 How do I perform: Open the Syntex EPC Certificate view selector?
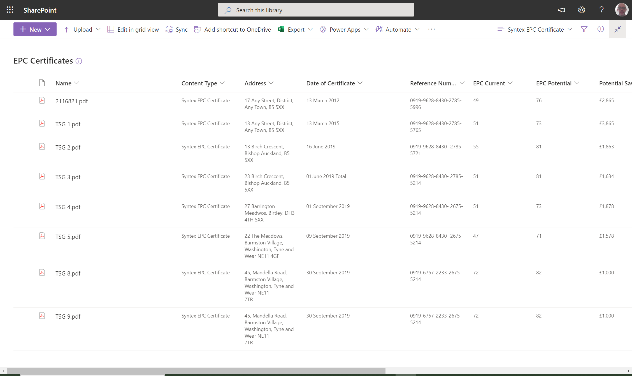(x=534, y=29)
